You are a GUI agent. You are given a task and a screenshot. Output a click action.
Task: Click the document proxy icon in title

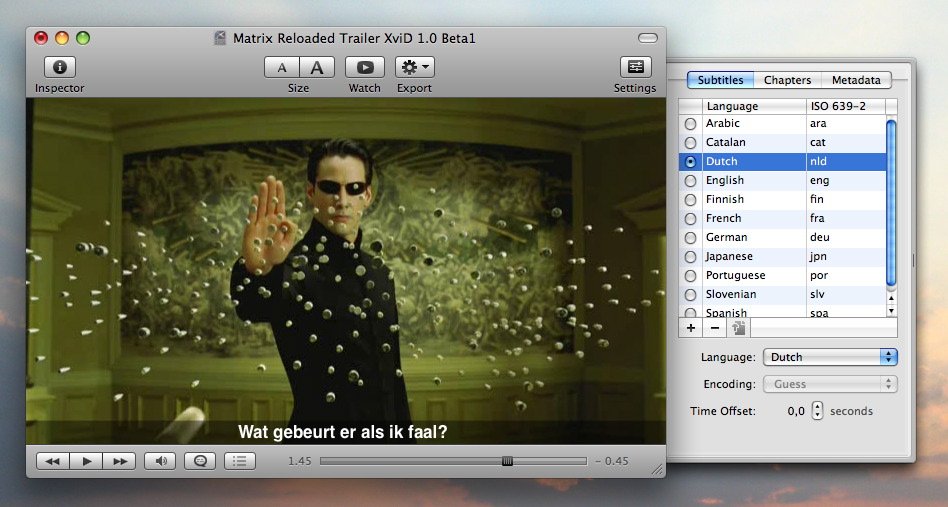pyautogui.click(x=220, y=38)
